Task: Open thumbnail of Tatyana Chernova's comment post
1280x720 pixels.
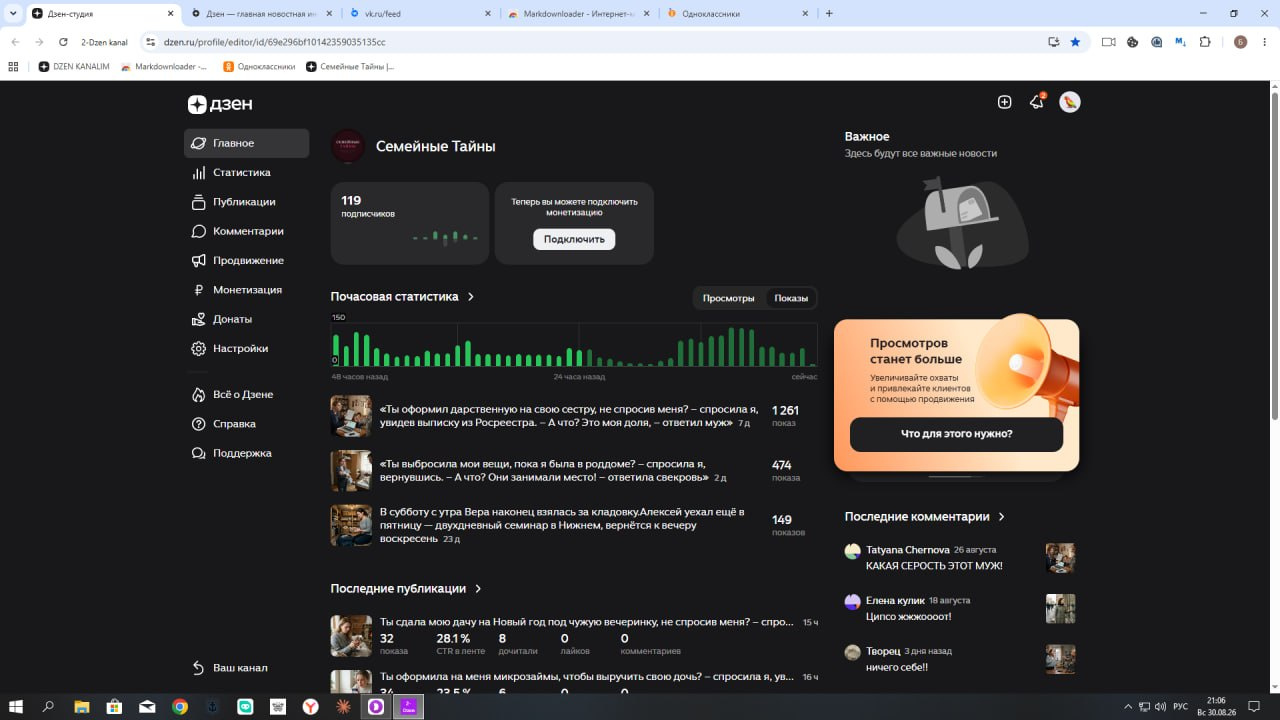Action: click(1060, 558)
